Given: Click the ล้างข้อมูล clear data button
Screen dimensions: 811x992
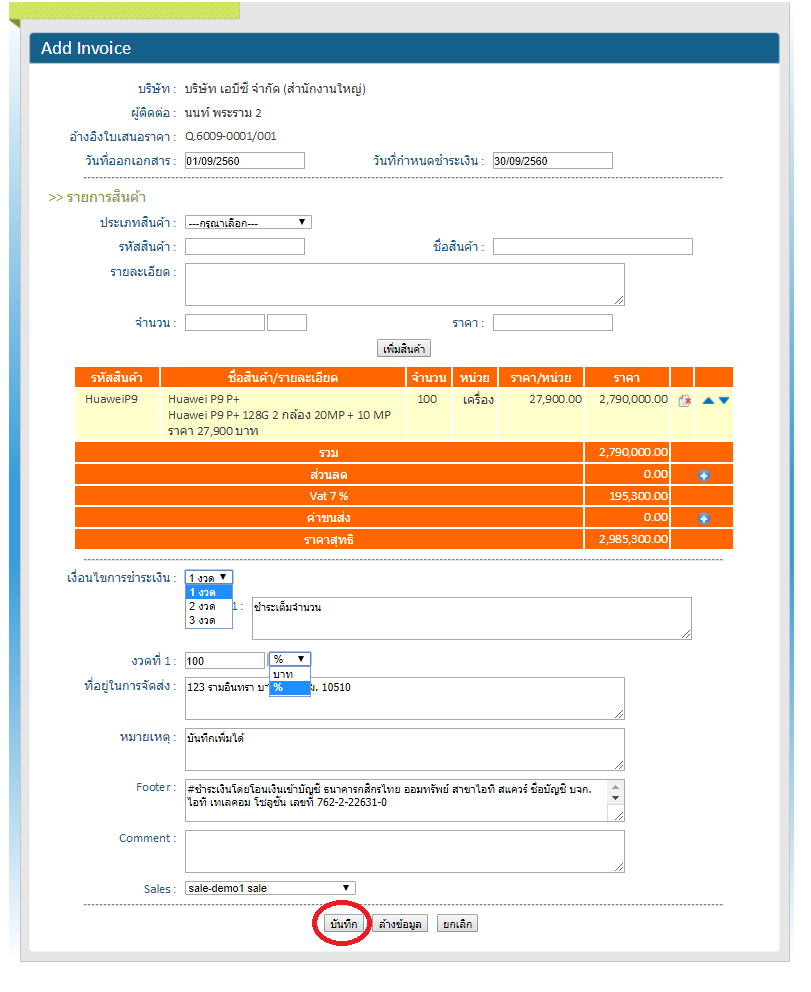Looking at the screenshot, I should pos(400,924).
